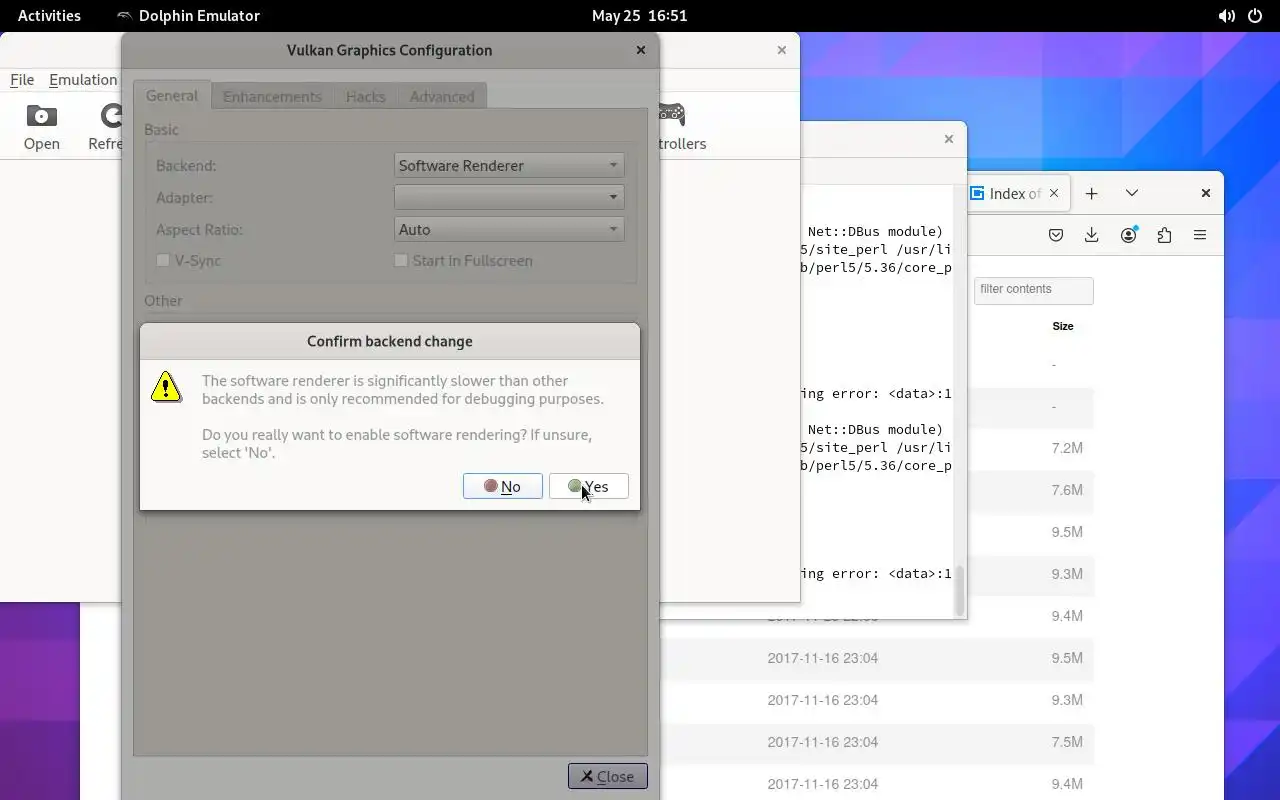Click the Controllers gamepad icon in Dolphin
The width and height of the screenshot is (1280, 800).
(x=680, y=127)
